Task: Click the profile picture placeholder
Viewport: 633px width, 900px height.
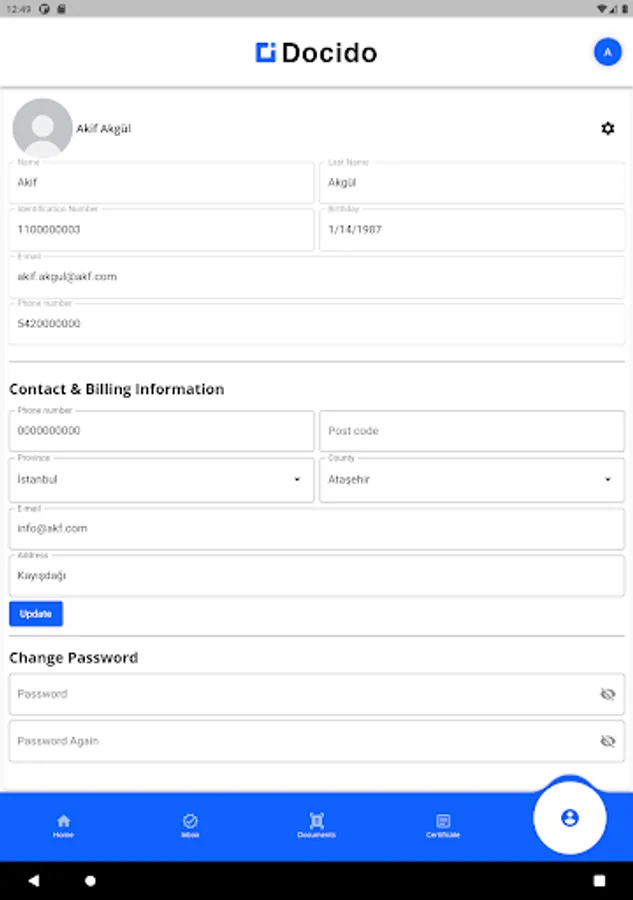Action: [42, 128]
